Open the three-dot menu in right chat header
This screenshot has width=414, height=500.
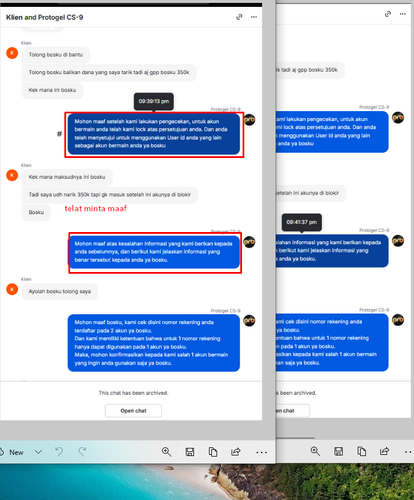pyautogui.click(x=403, y=14)
